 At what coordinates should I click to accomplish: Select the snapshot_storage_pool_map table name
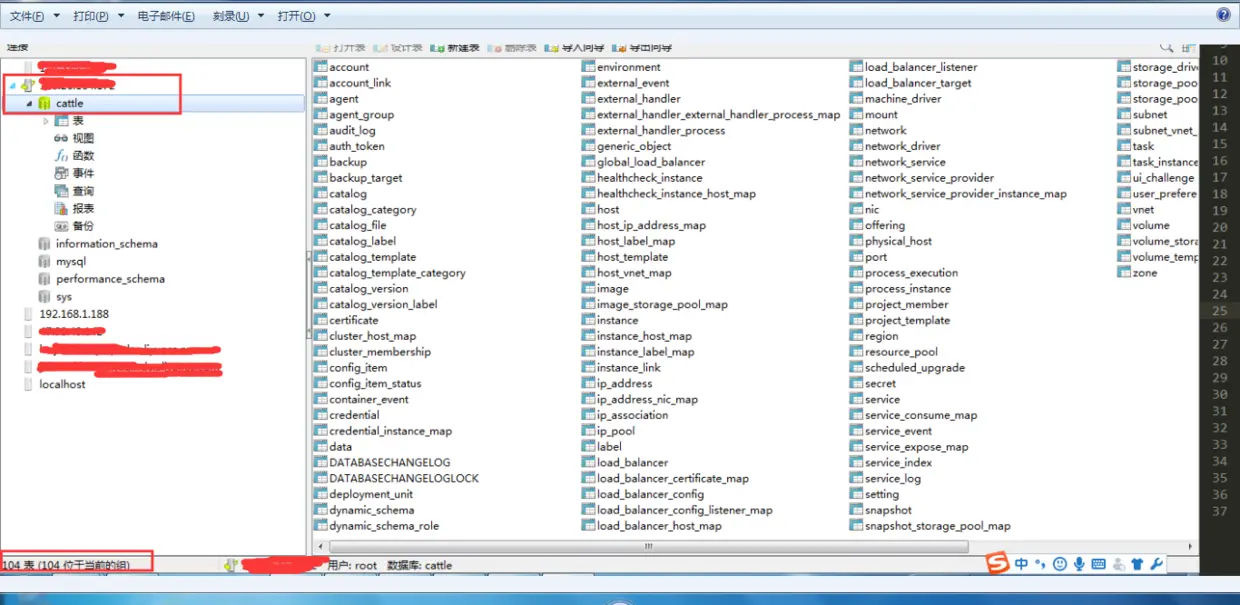[x=938, y=526]
